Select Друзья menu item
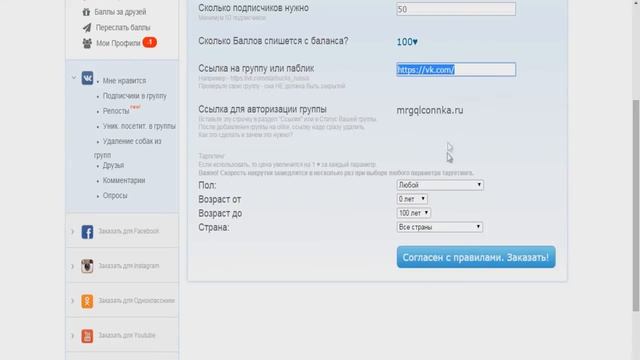Screen dimensions: 640x360 tap(113, 165)
